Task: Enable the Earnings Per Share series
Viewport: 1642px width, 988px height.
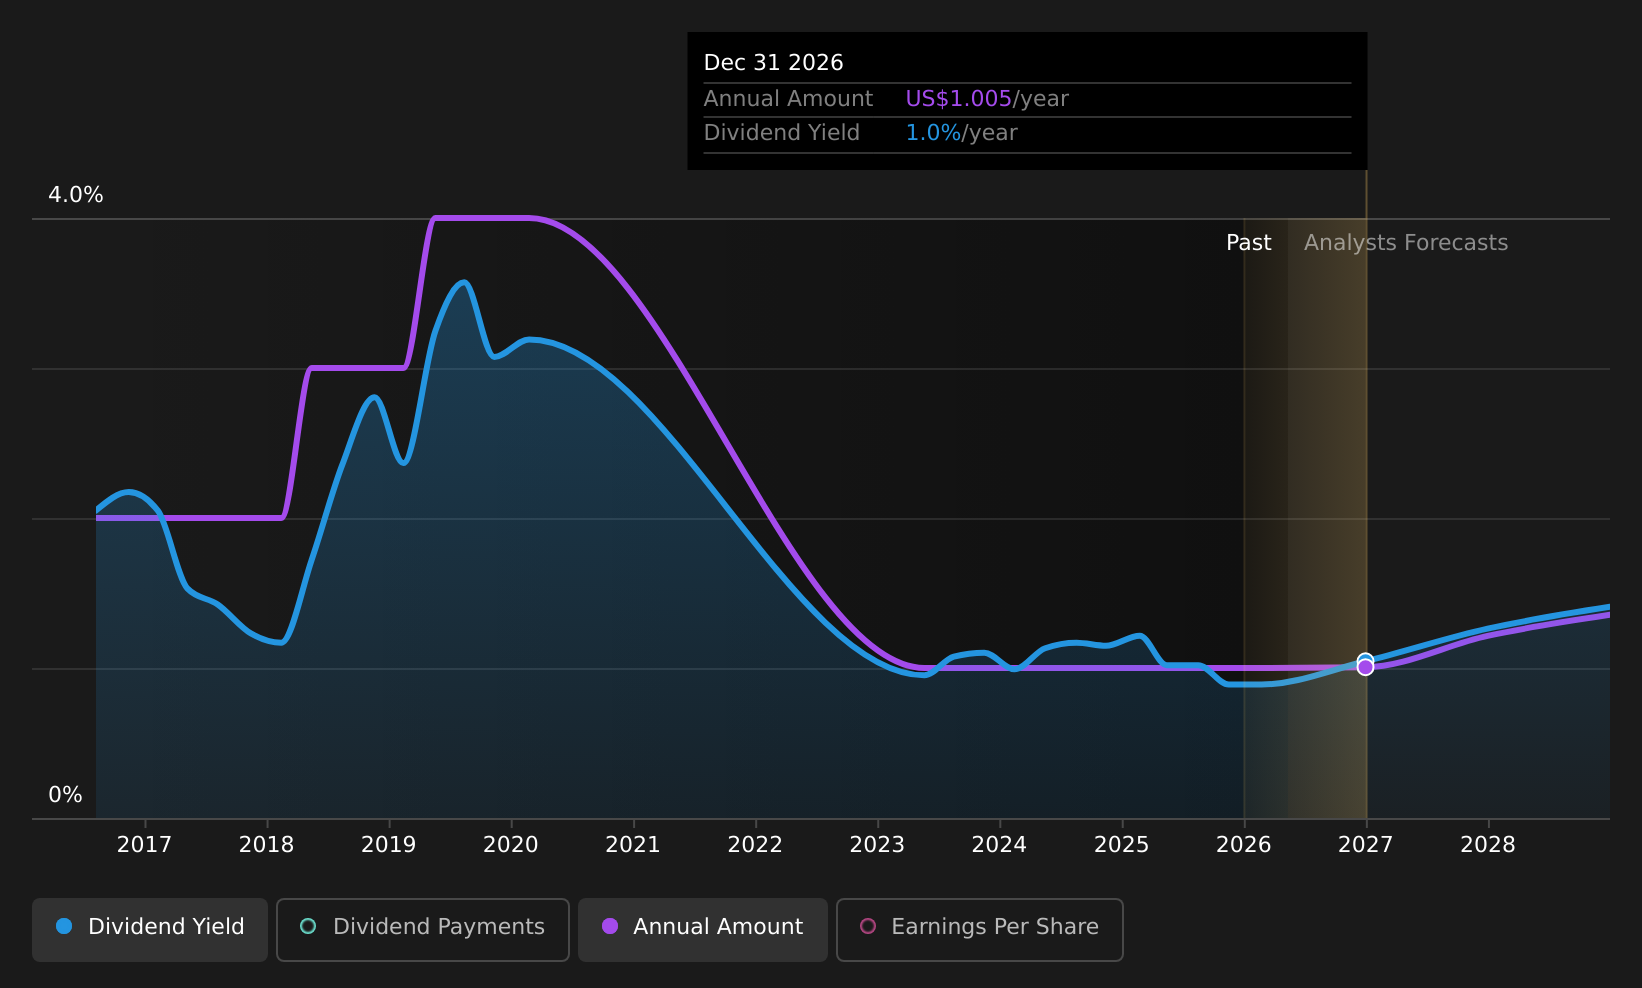Action: click(x=980, y=929)
